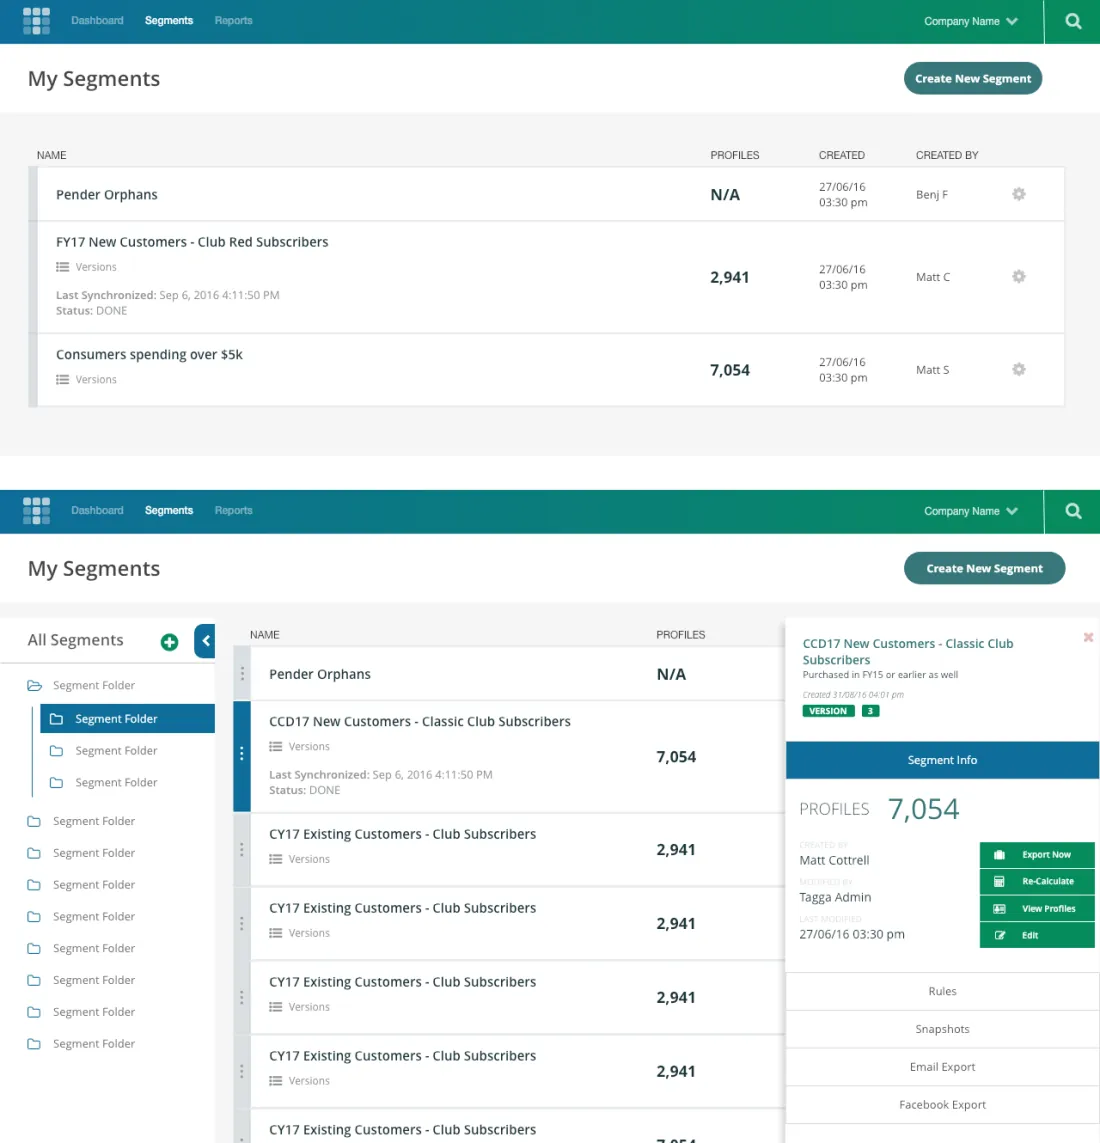The width and height of the screenshot is (1100, 1143).
Task: Open settings gear for Consumers spending over $5k
Action: (x=1019, y=370)
